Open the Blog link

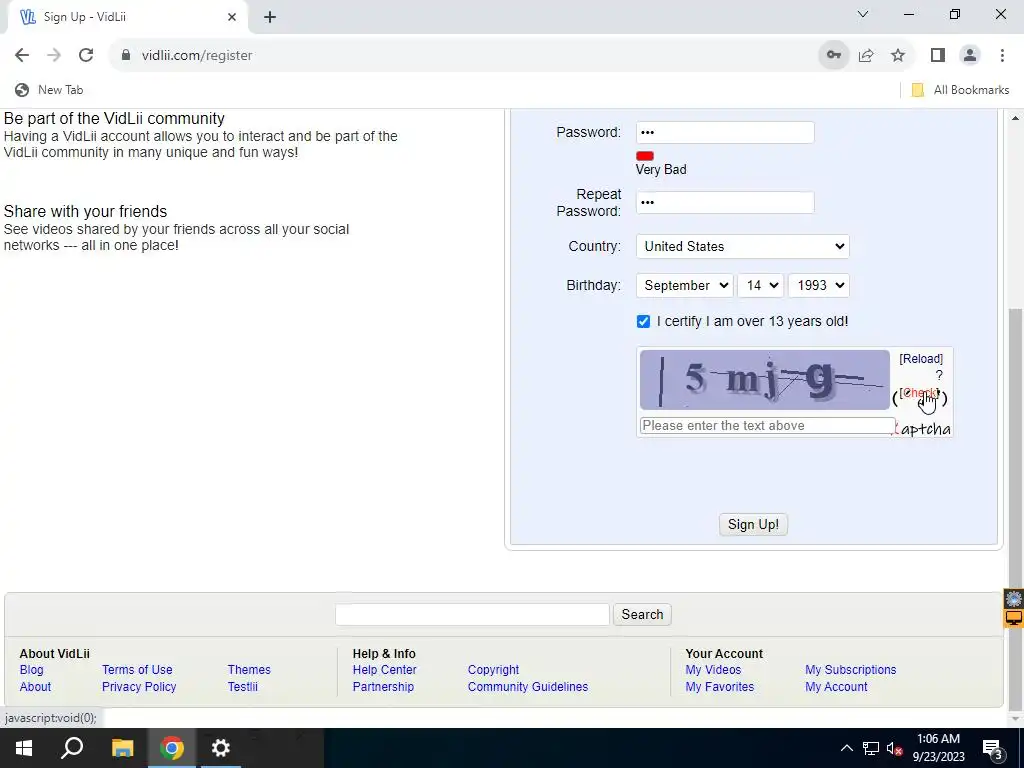pos(31,669)
